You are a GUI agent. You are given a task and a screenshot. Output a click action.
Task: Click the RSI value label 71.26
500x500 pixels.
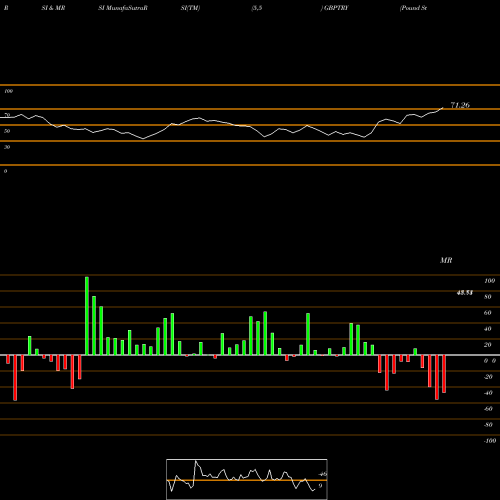[x=460, y=105]
